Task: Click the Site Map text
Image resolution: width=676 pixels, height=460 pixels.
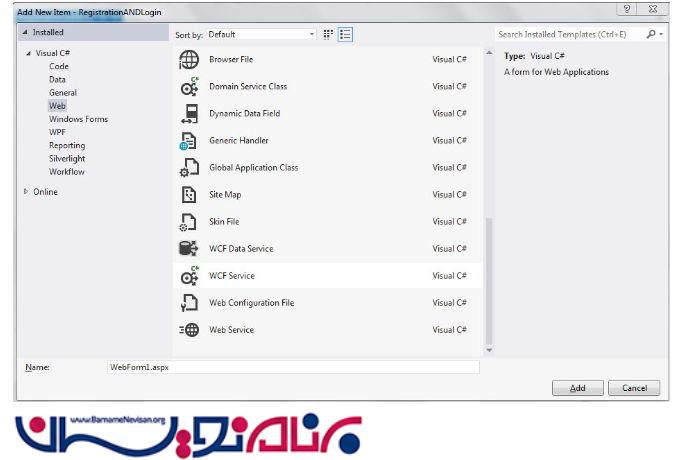Action: point(225,194)
